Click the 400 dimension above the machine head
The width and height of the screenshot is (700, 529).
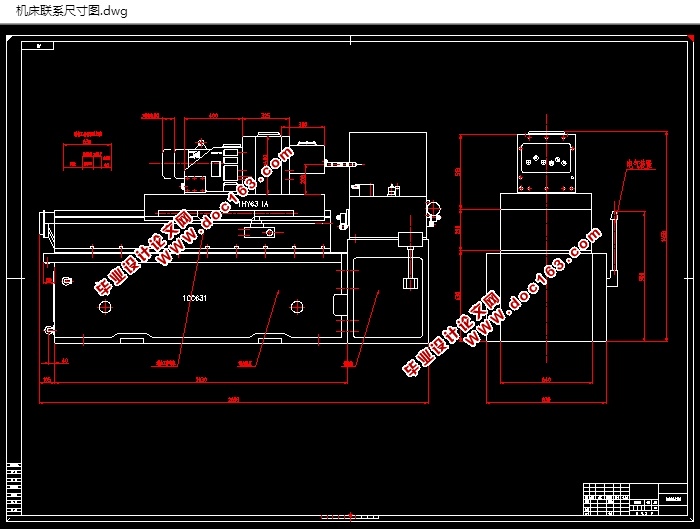click(213, 116)
